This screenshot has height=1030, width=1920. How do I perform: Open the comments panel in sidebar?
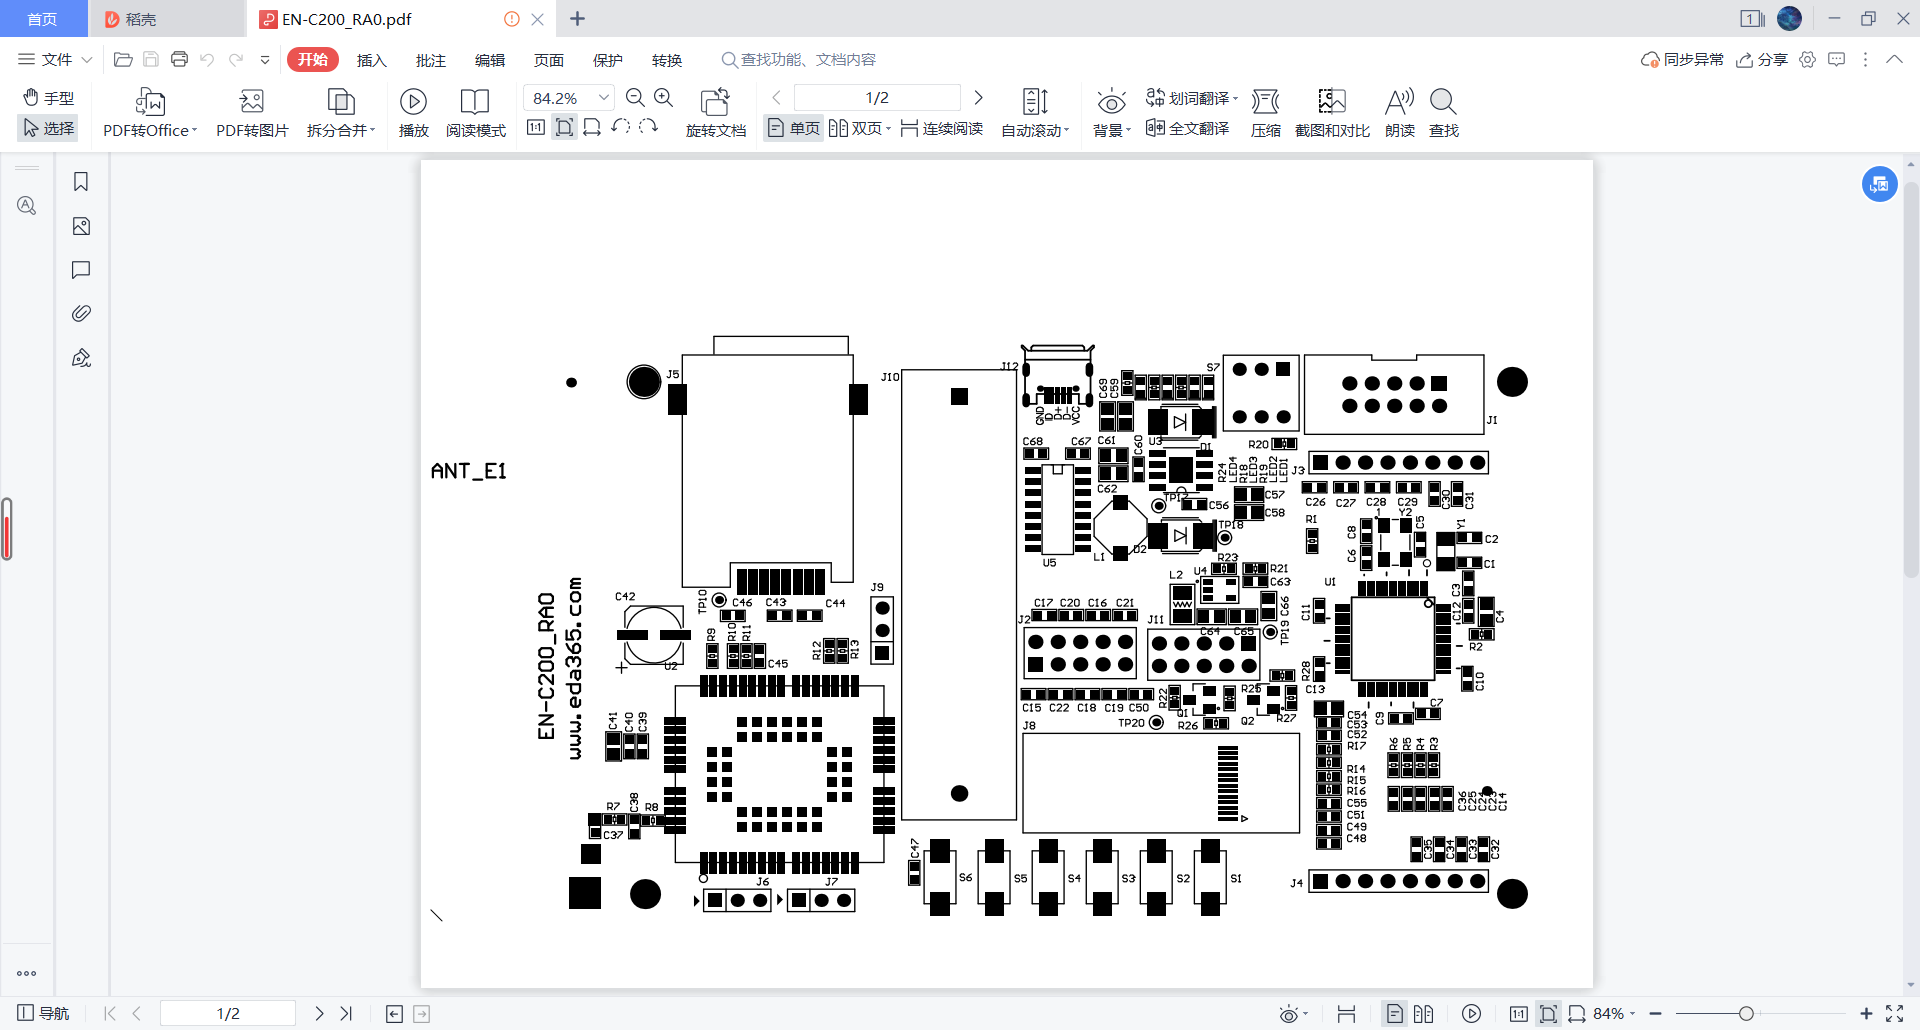(81, 270)
